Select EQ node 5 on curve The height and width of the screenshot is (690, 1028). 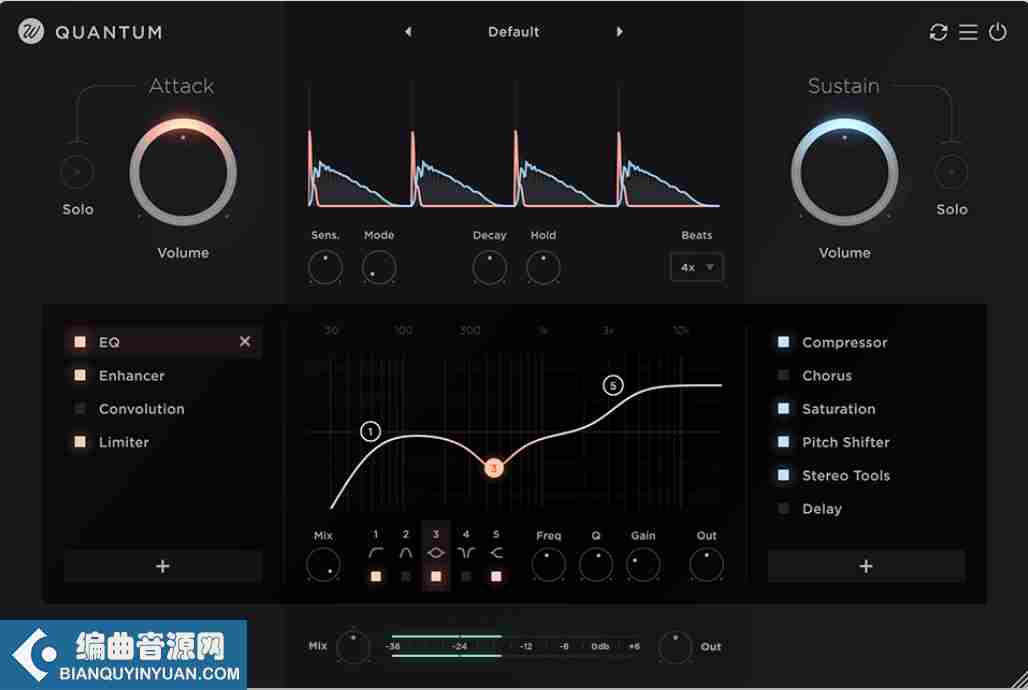(613, 386)
